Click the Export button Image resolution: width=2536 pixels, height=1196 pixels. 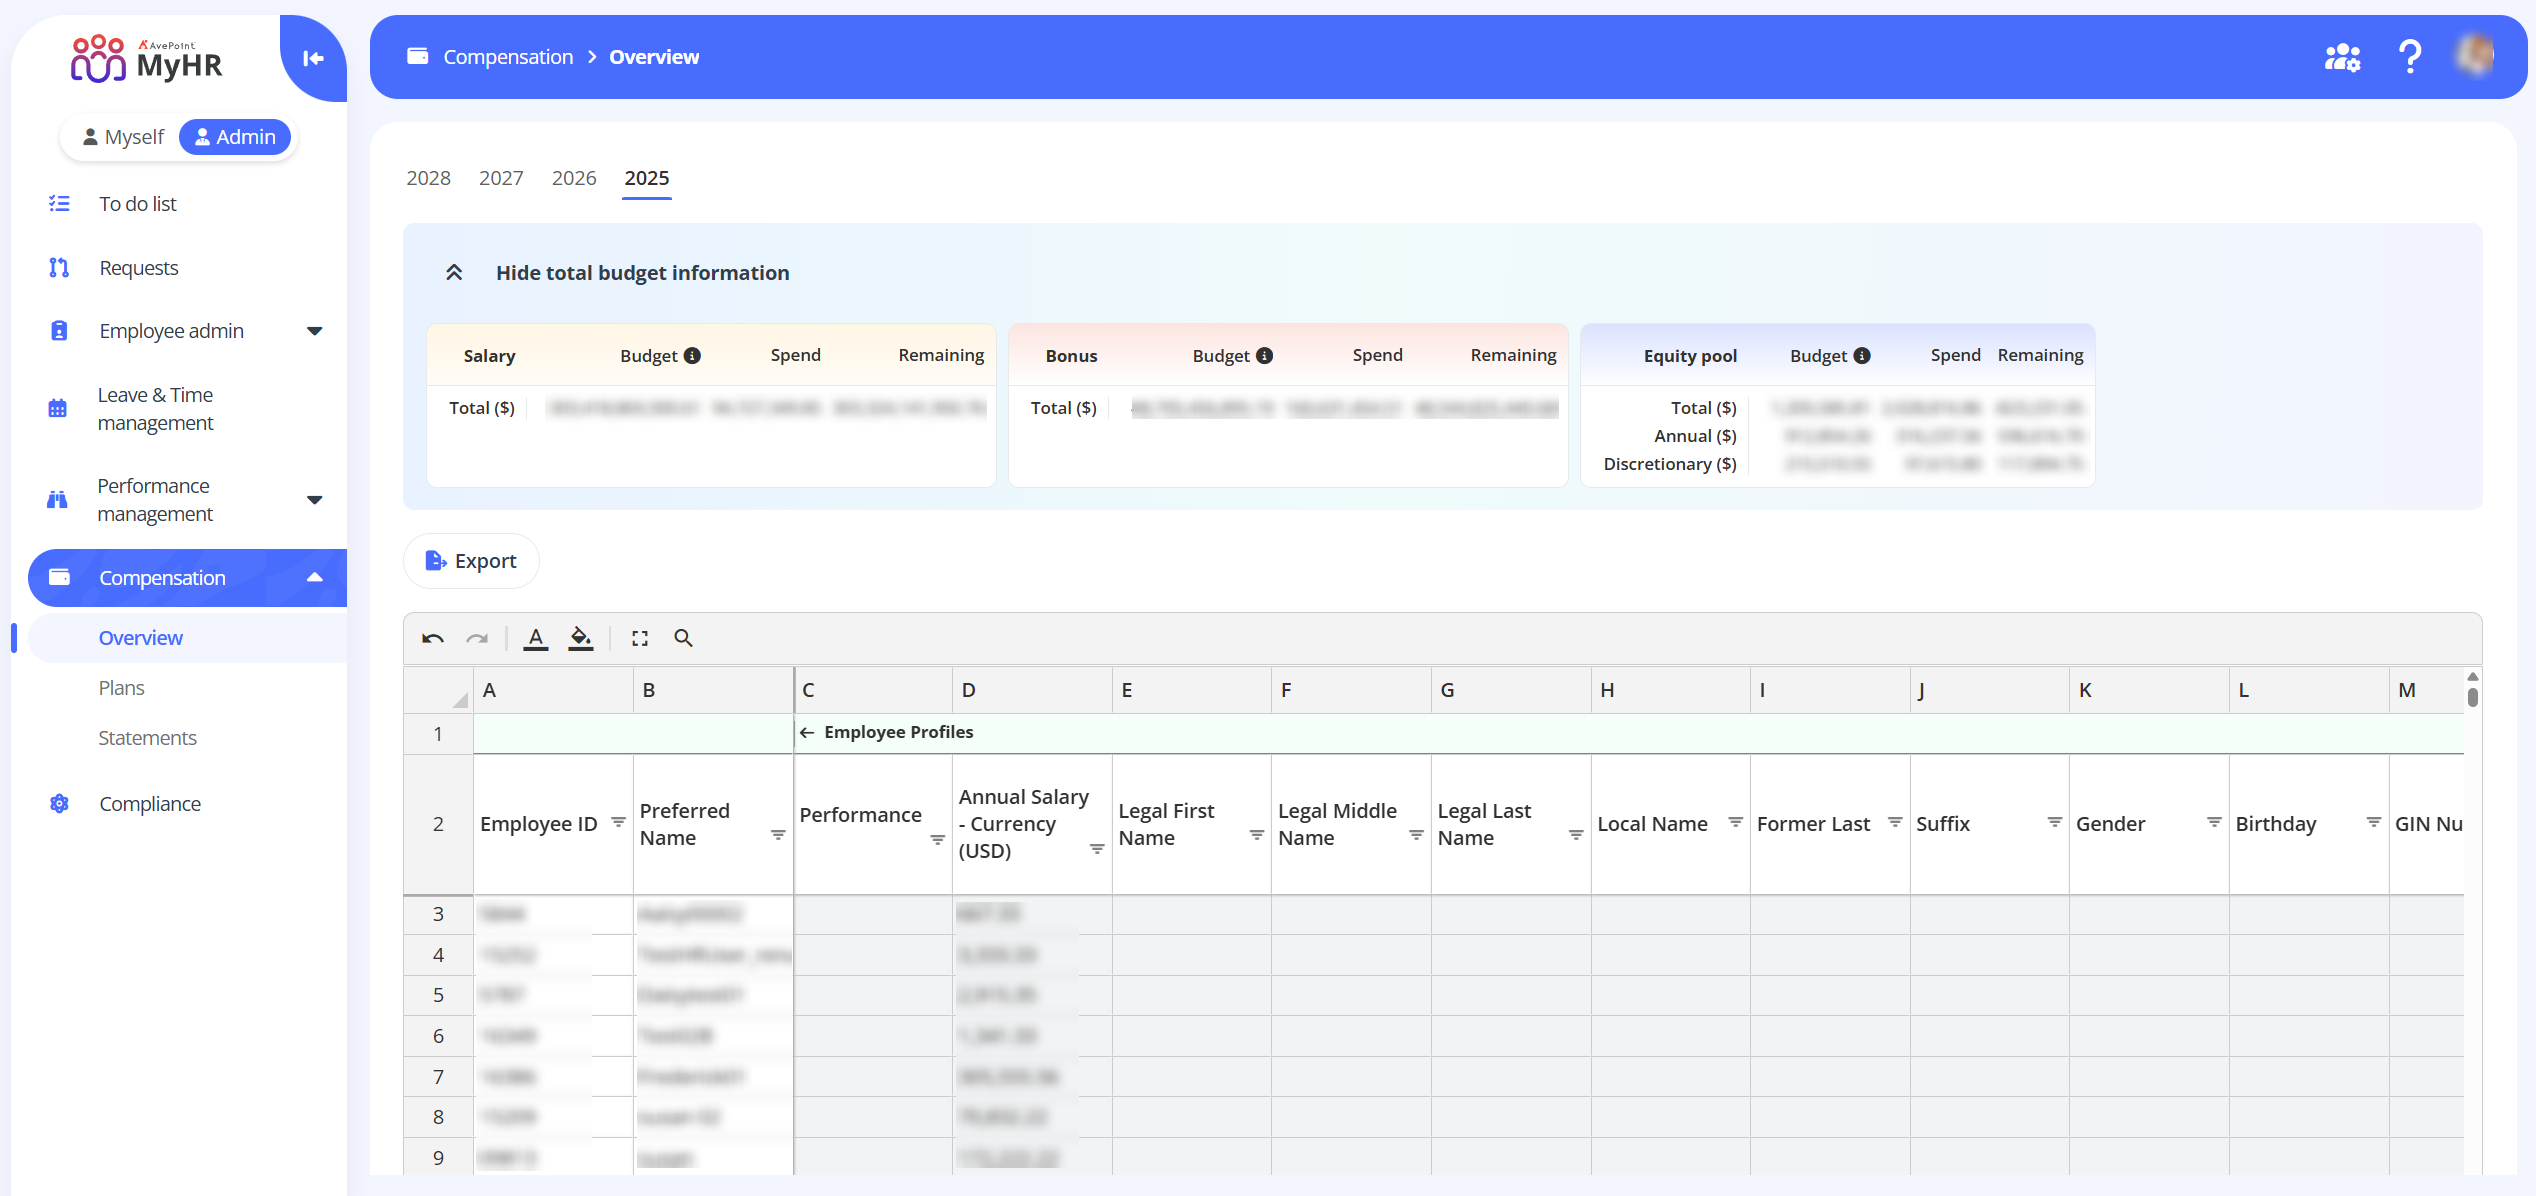(471, 561)
